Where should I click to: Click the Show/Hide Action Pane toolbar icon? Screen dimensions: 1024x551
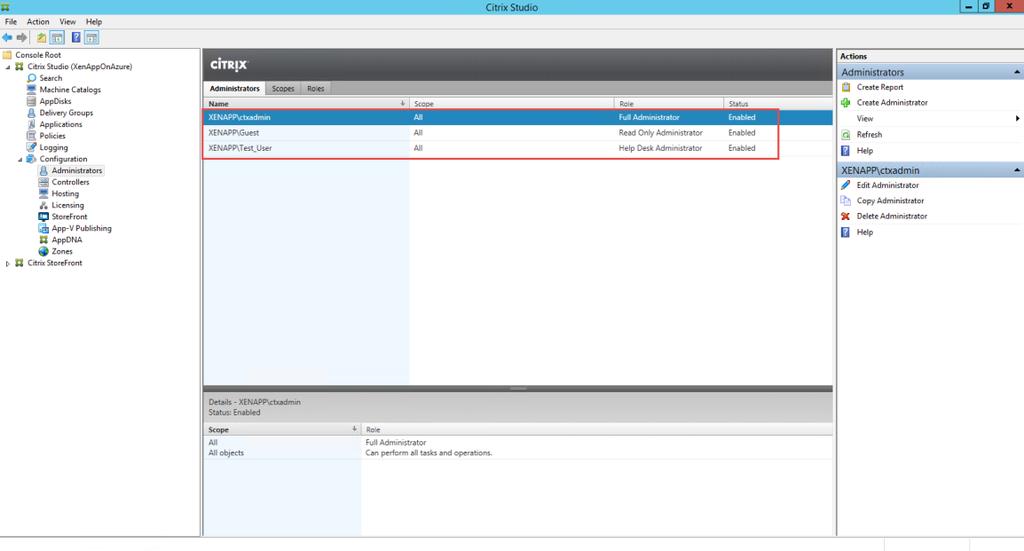(91, 38)
